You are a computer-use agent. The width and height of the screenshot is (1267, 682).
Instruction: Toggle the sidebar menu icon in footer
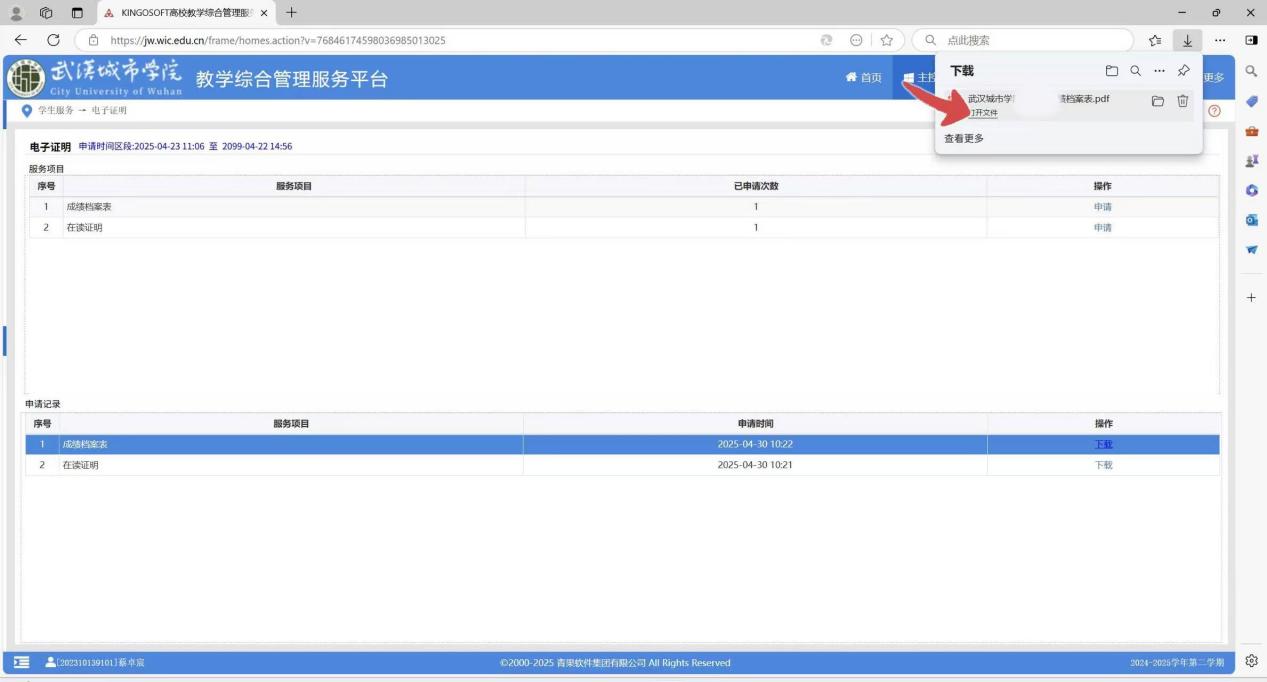pyautogui.click(x=21, y=663)
